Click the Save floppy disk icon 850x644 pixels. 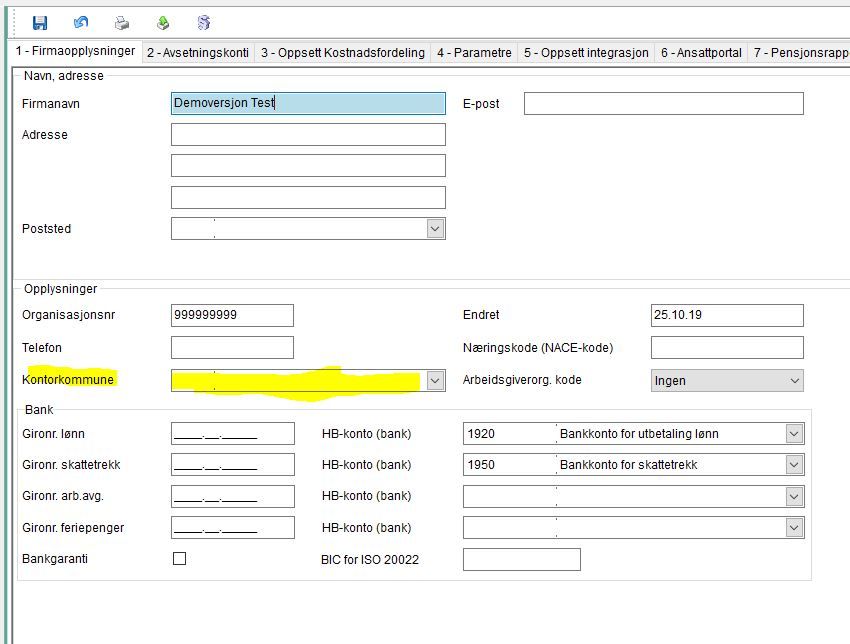tap(40, 23)
